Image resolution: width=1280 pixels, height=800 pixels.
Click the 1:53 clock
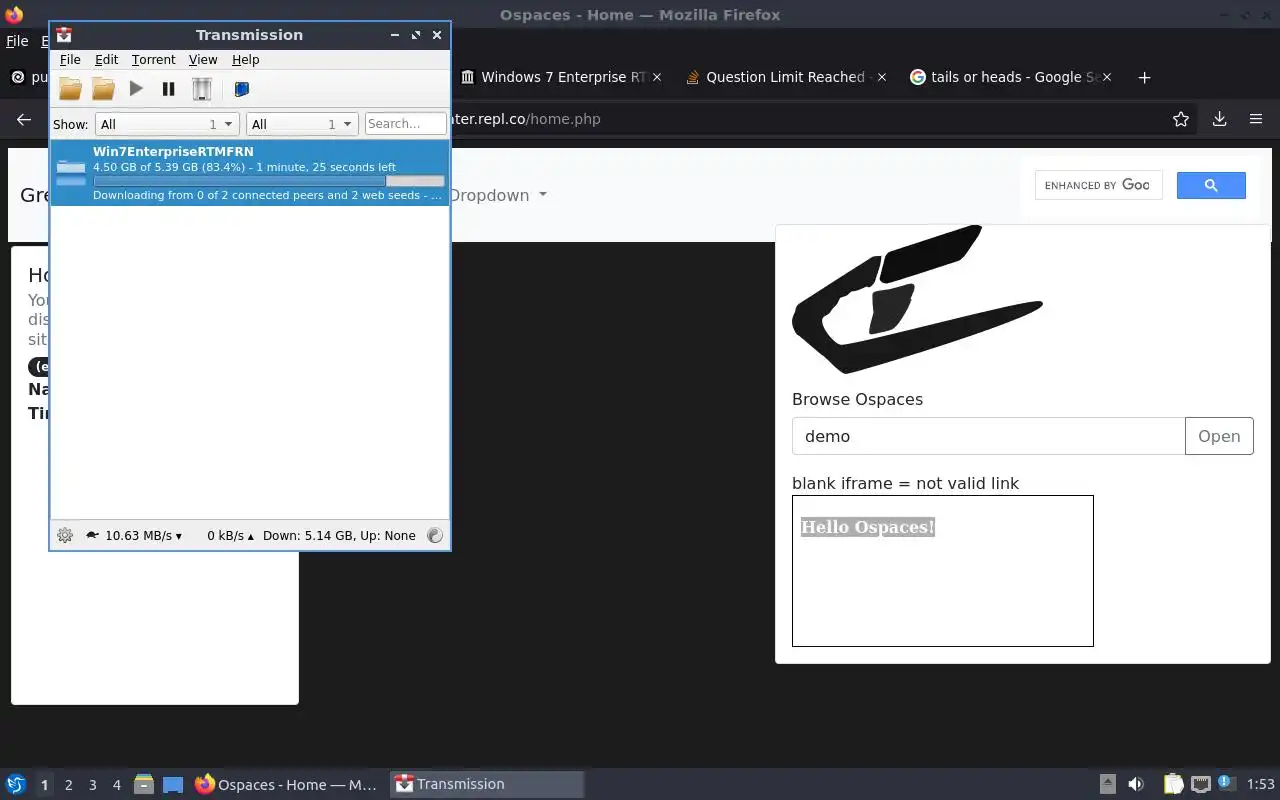[1261, 784]
